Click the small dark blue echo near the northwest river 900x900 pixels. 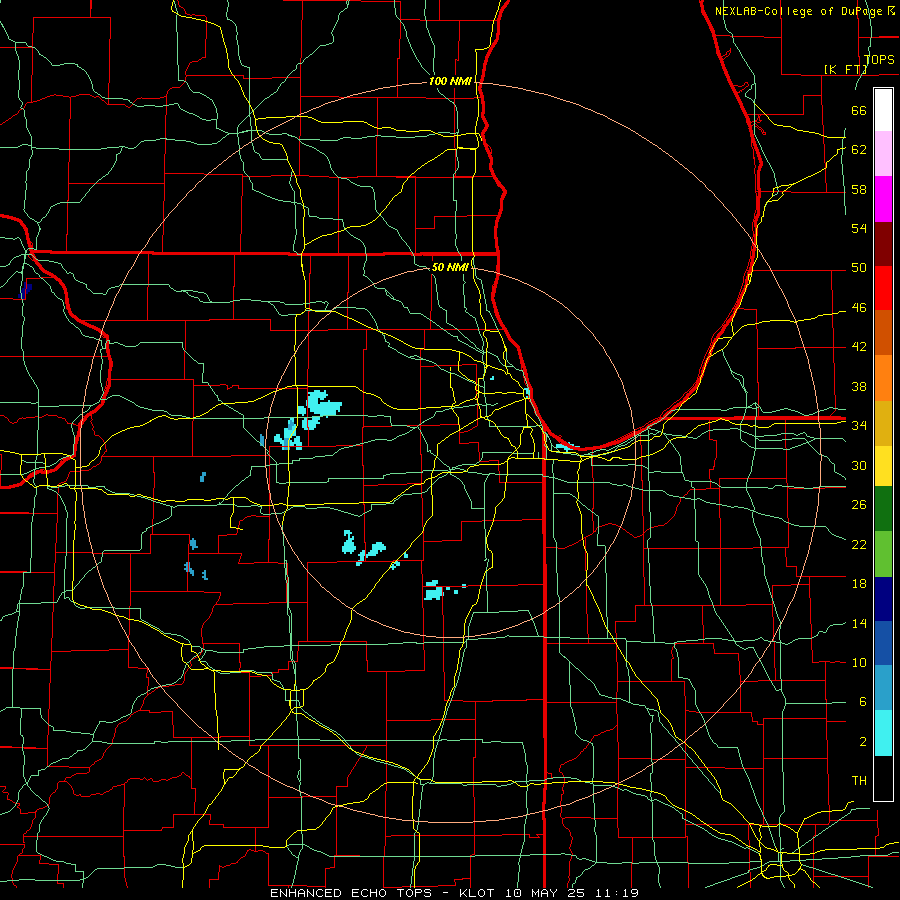[25, 290]
